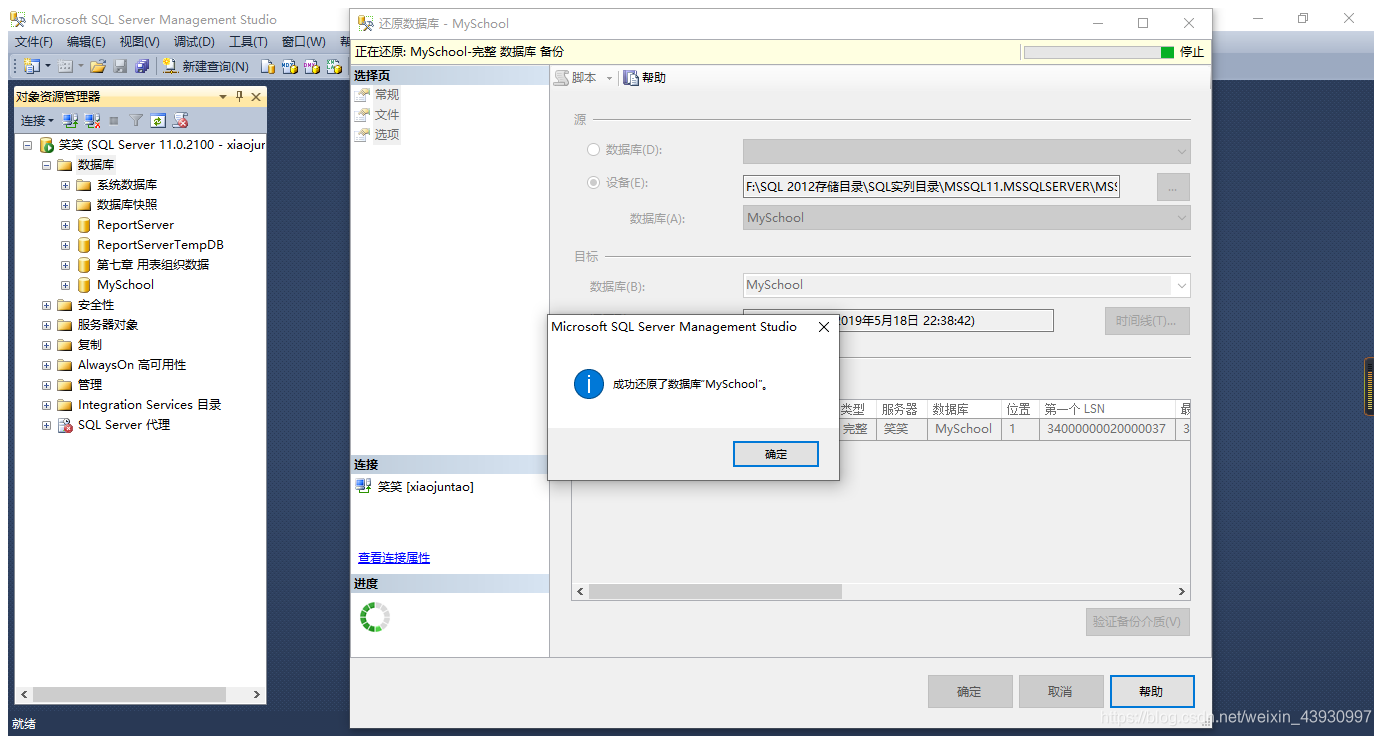Expand the MySchool database tree node
The image size is (1382, 736).
66,285
